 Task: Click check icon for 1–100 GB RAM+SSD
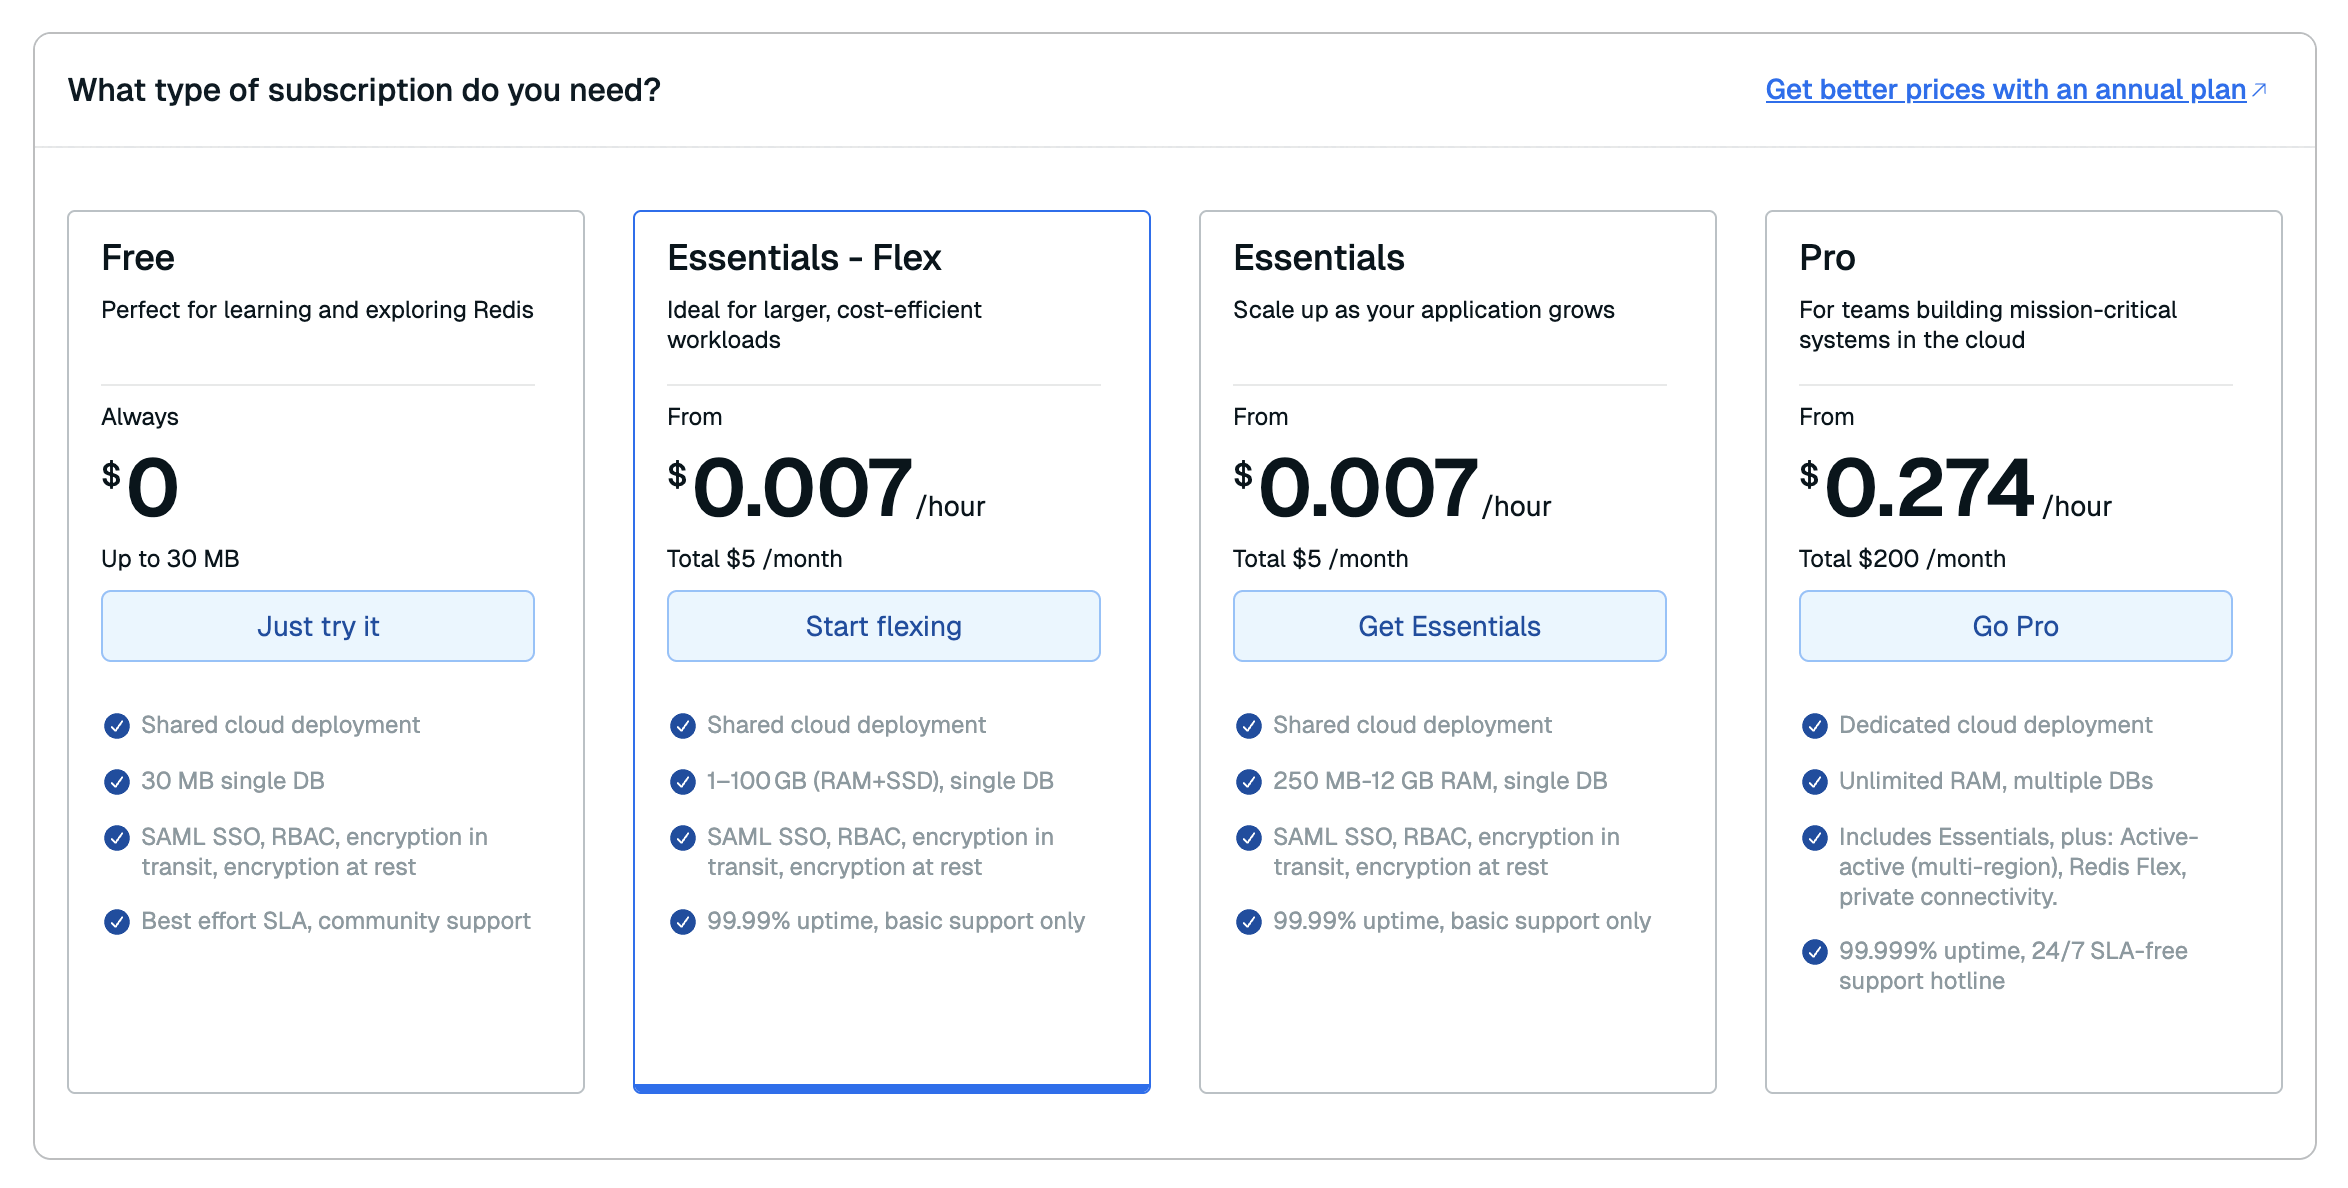pyautogui.click(x=683, y=782)
